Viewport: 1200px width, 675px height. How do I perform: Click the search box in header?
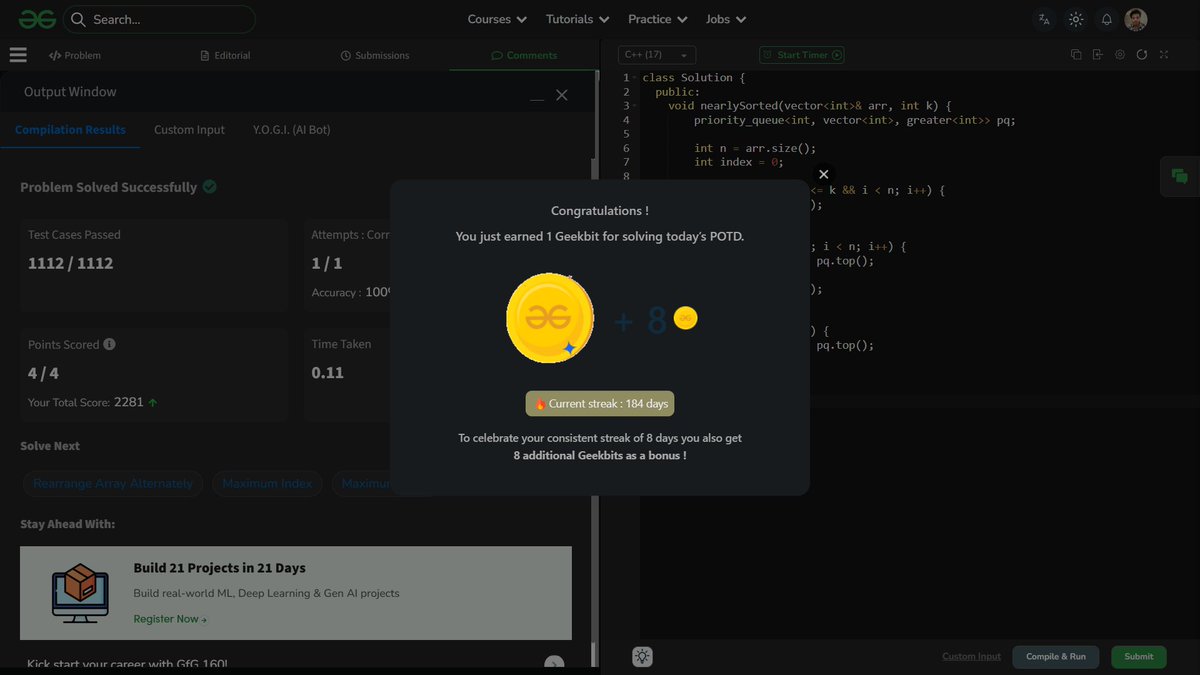click(160, 19)
